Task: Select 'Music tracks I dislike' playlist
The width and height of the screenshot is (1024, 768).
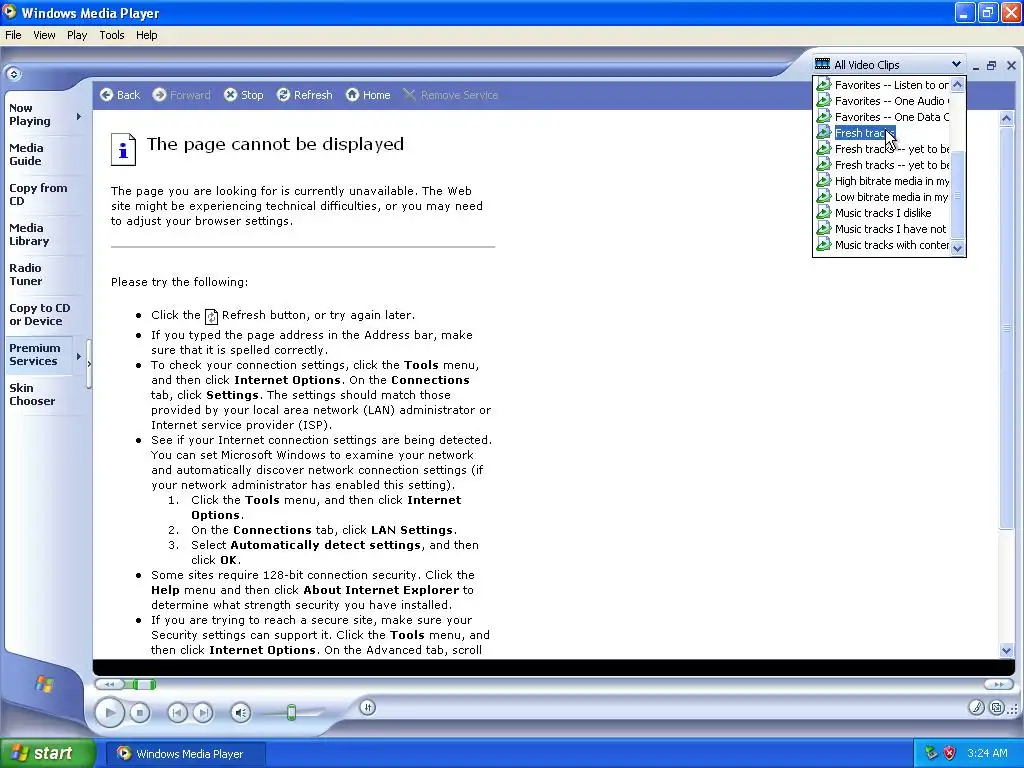Action: (x=883, y=213)
